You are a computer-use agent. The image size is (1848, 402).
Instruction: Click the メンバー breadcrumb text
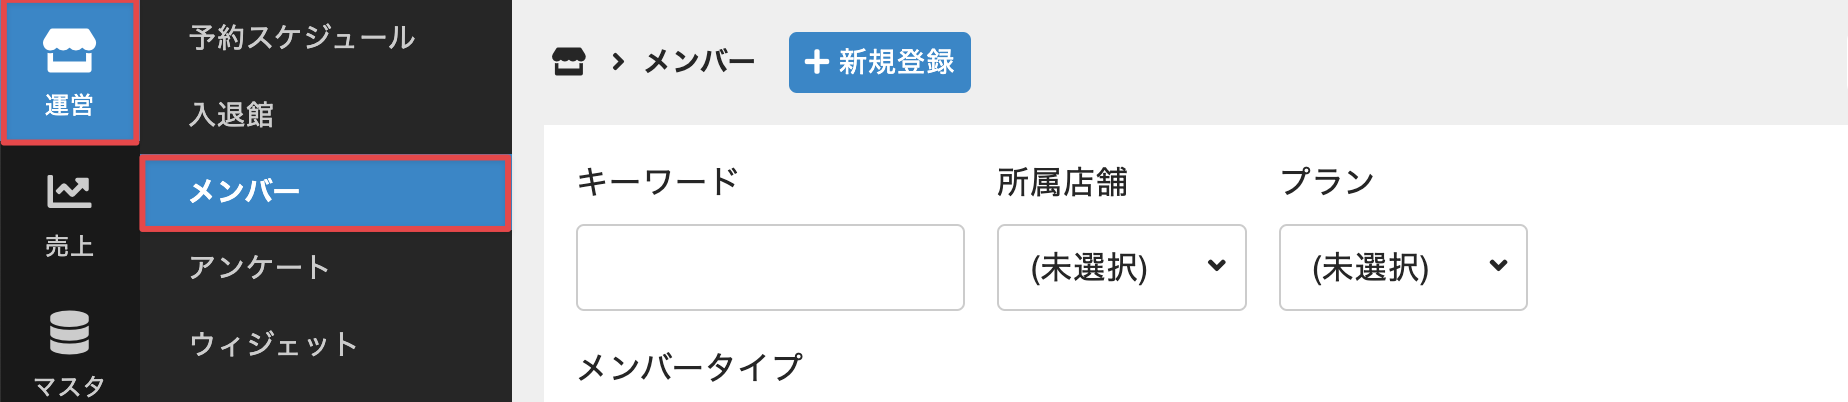tap(699, 62)
